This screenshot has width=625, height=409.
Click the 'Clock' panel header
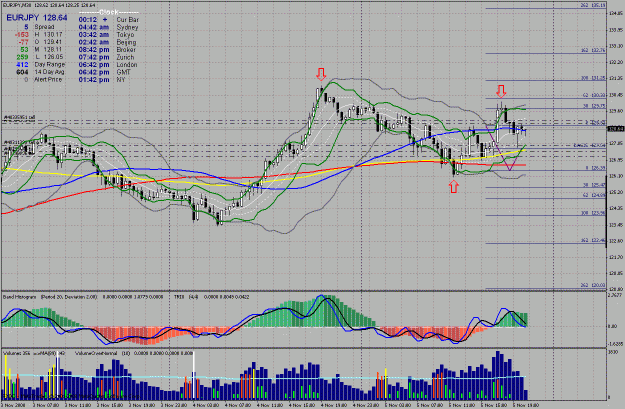(108, 12)
